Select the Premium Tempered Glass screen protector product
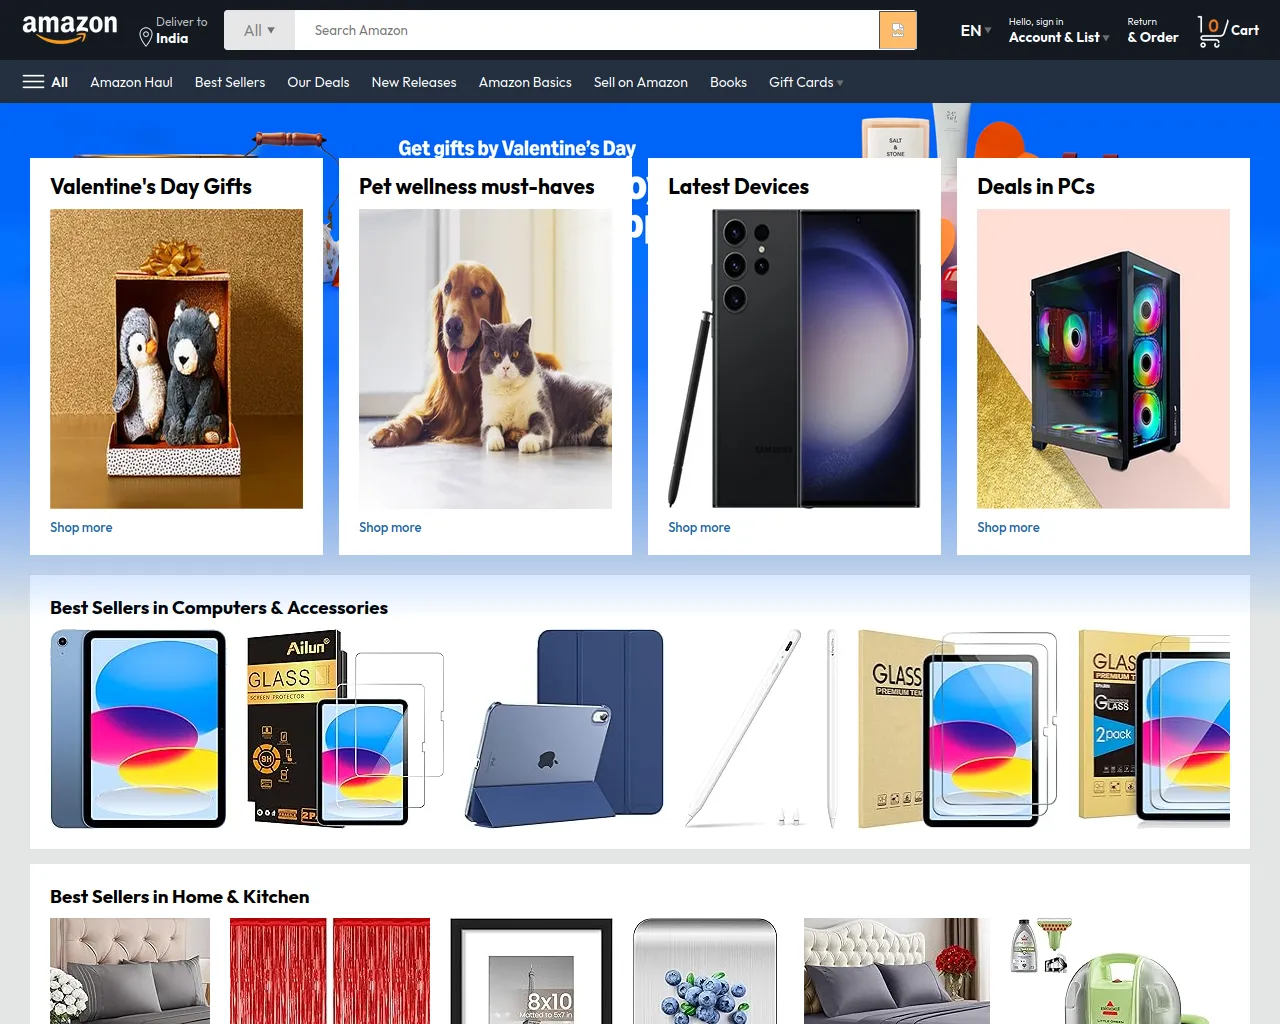 pos(958,729)
